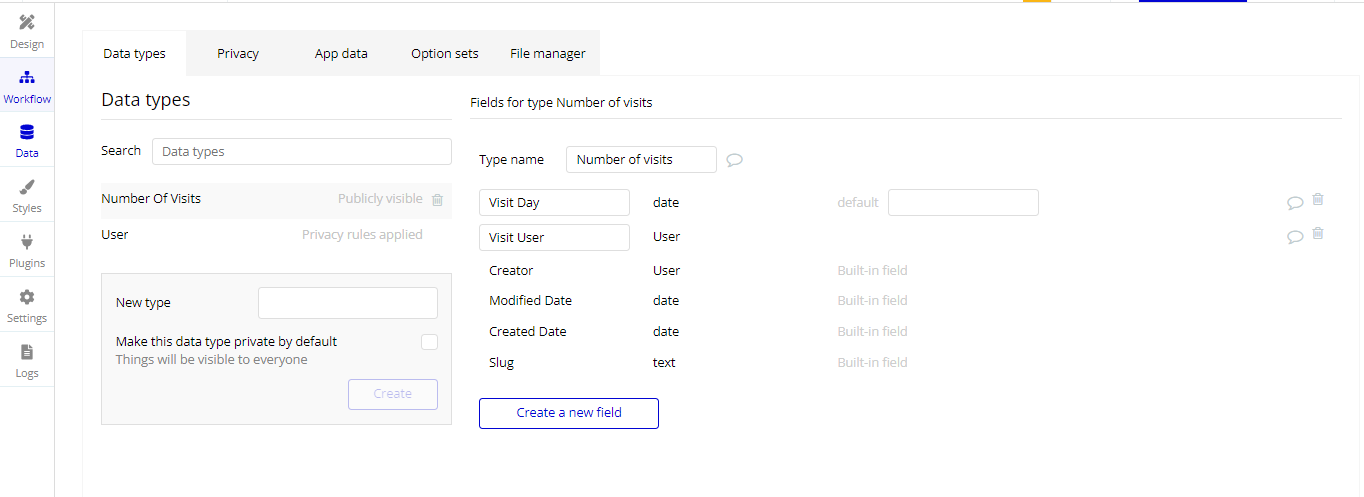The width and height of the screenshot is (1364, 497).
Task: Open the Plugins plug icon
Action: (27, 242)
